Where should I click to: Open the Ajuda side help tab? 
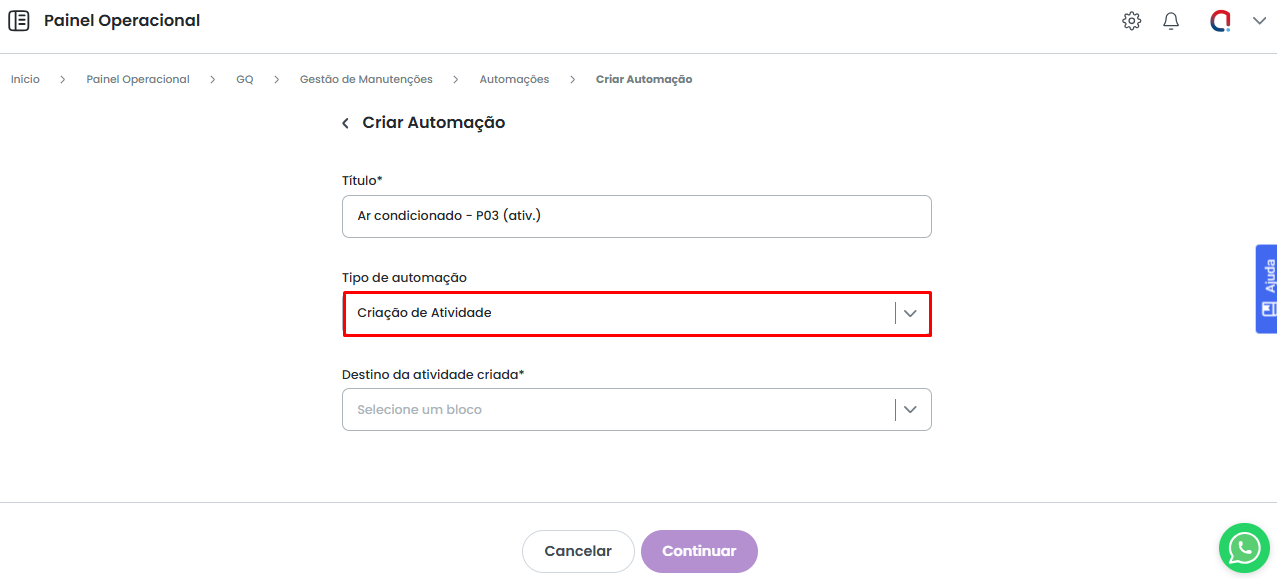tap(1266, 288)
